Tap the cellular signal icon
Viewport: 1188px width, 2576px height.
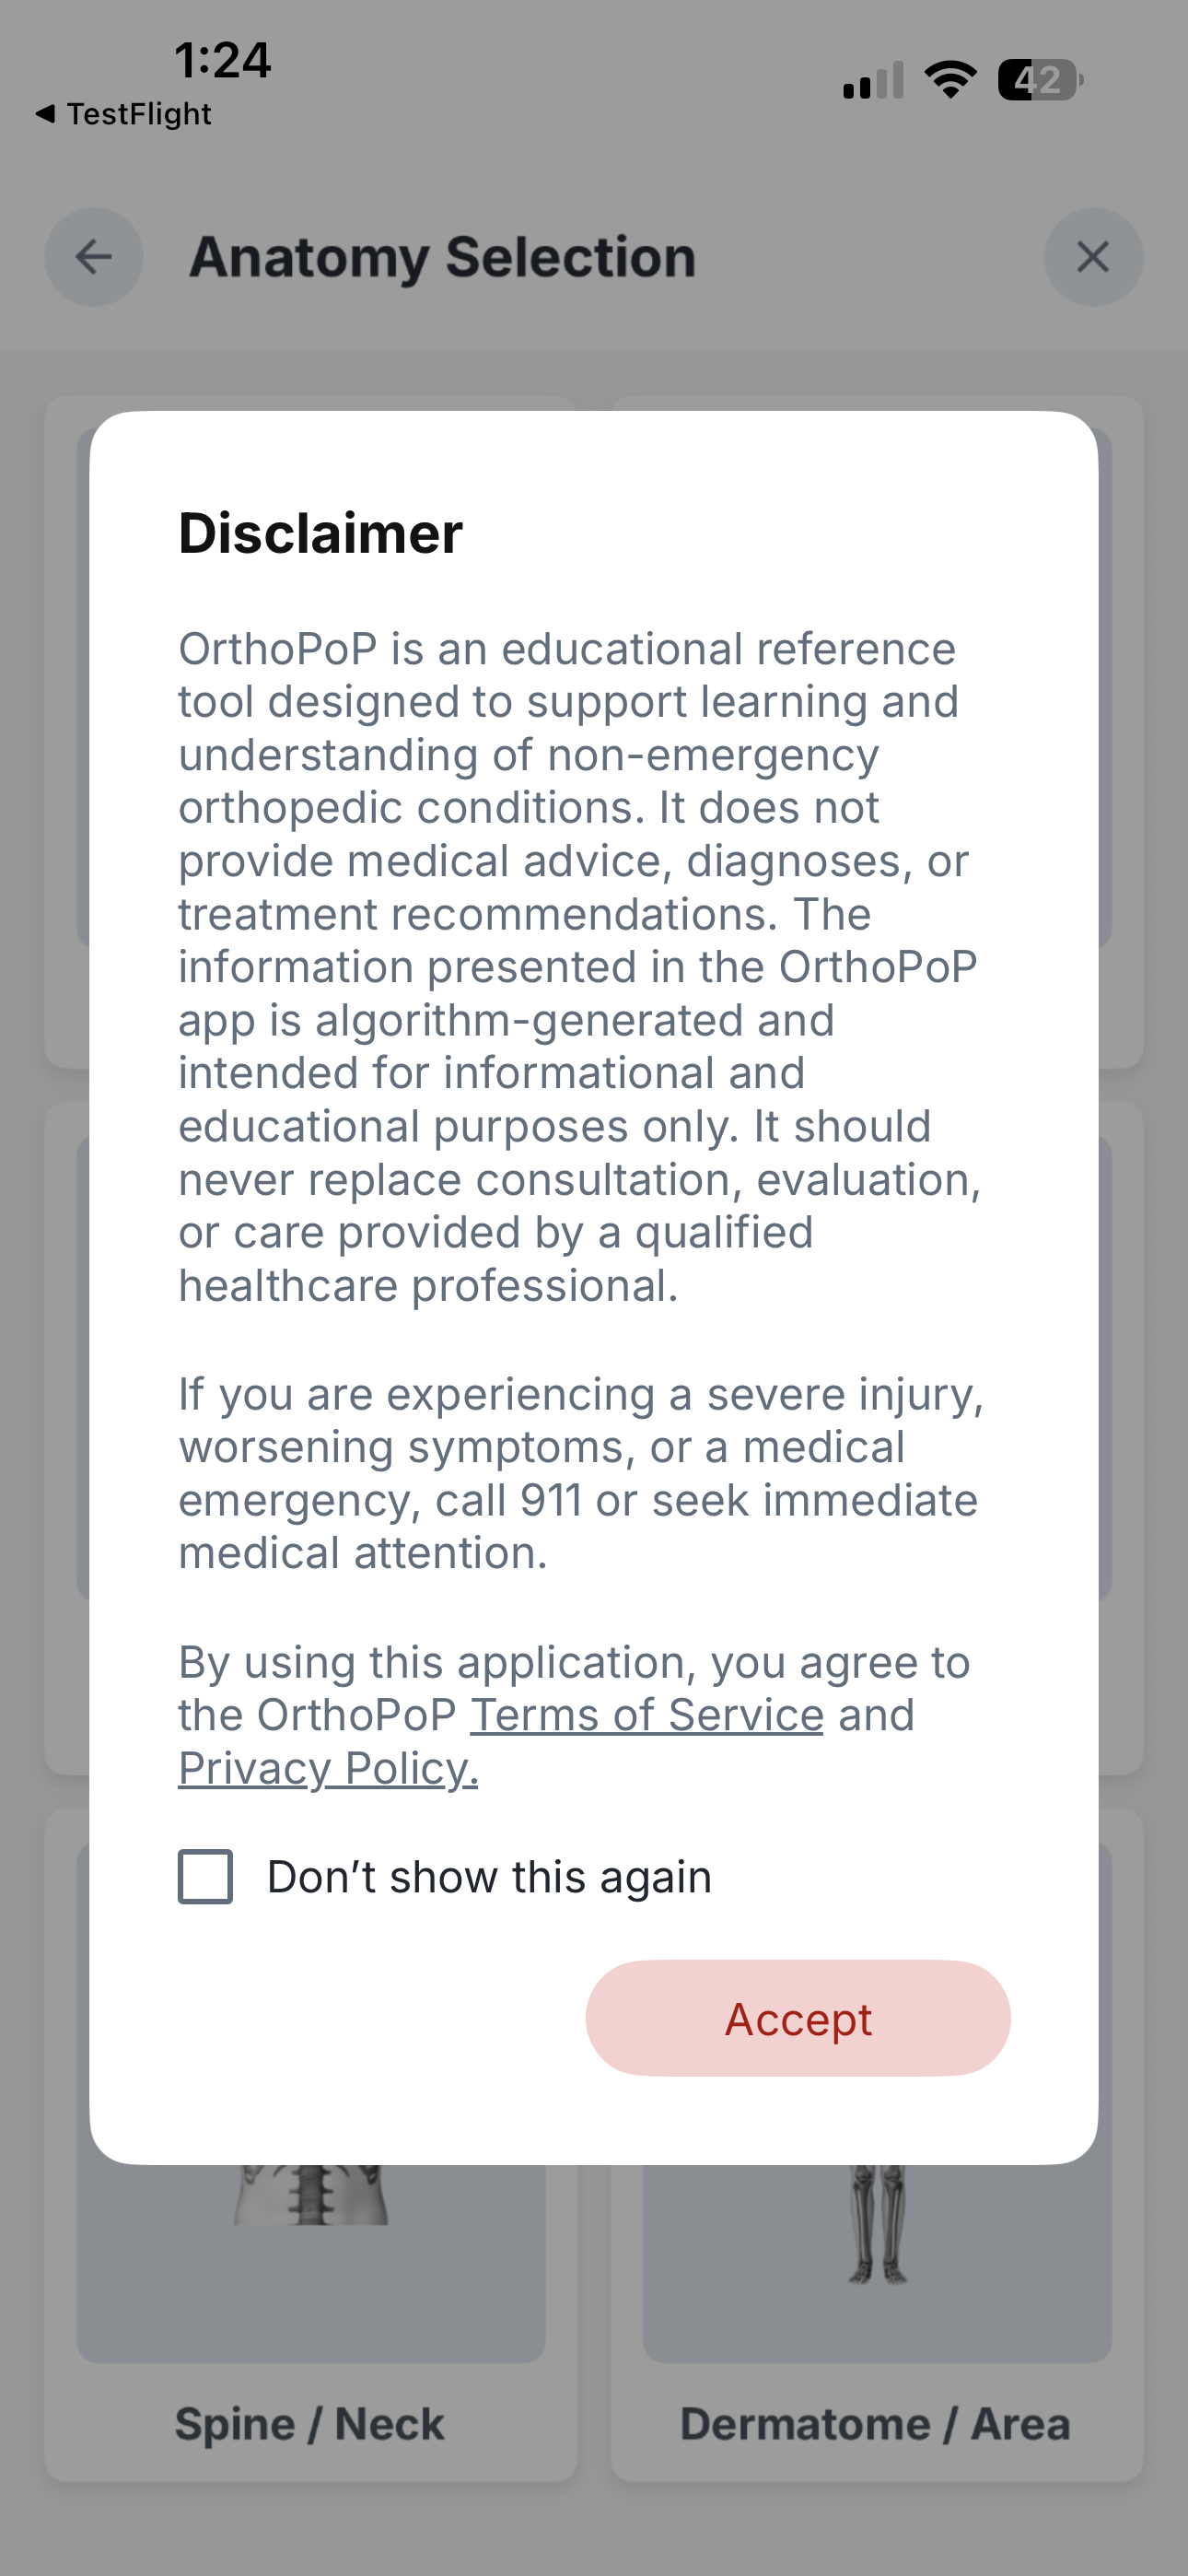point(872,80)
